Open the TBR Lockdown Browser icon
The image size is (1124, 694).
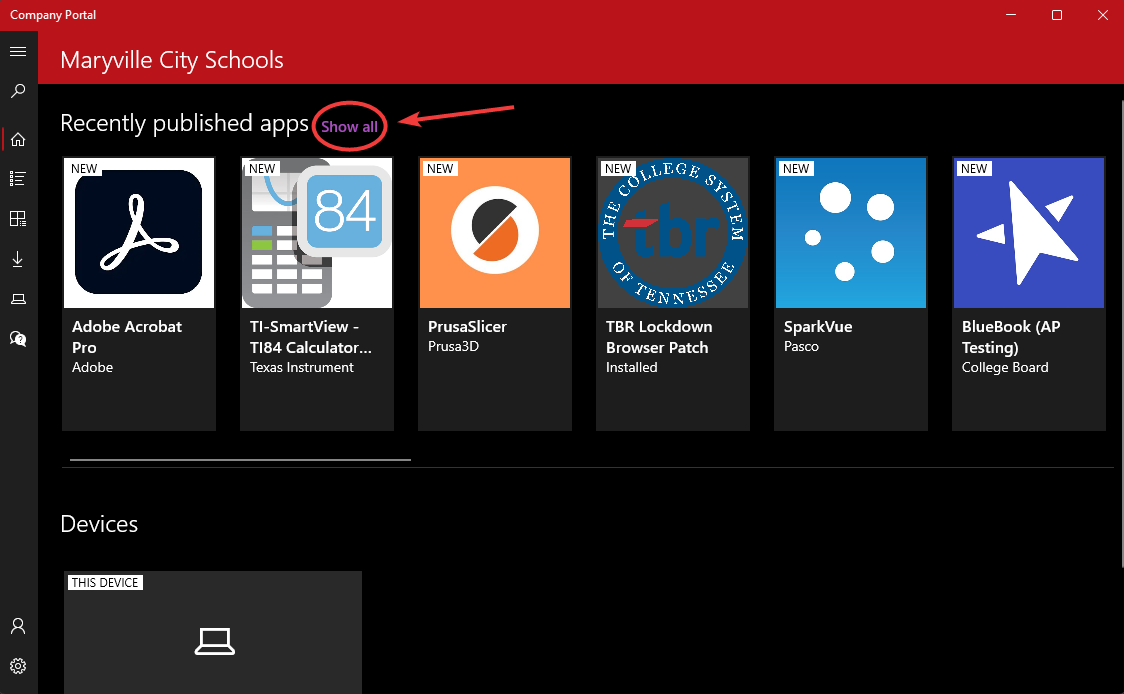pyautogui.click(x=673, y=232)
